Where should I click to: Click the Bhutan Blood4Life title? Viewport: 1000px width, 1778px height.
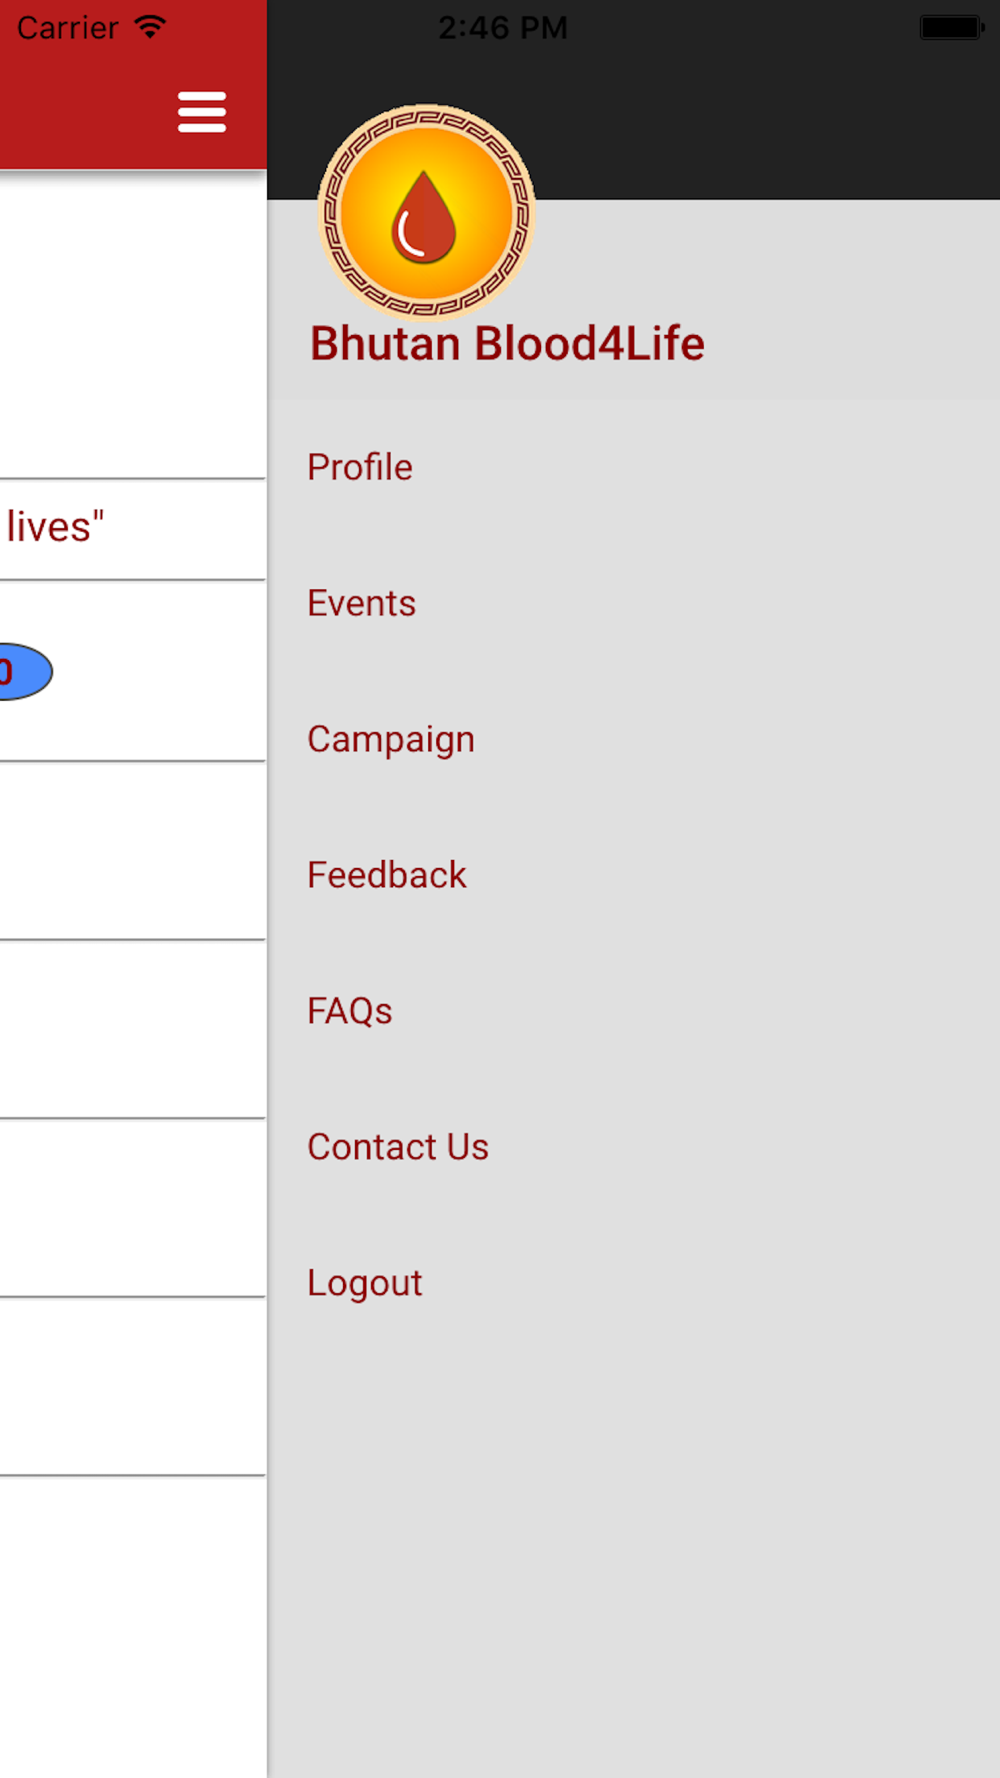[x=507, y=344]
